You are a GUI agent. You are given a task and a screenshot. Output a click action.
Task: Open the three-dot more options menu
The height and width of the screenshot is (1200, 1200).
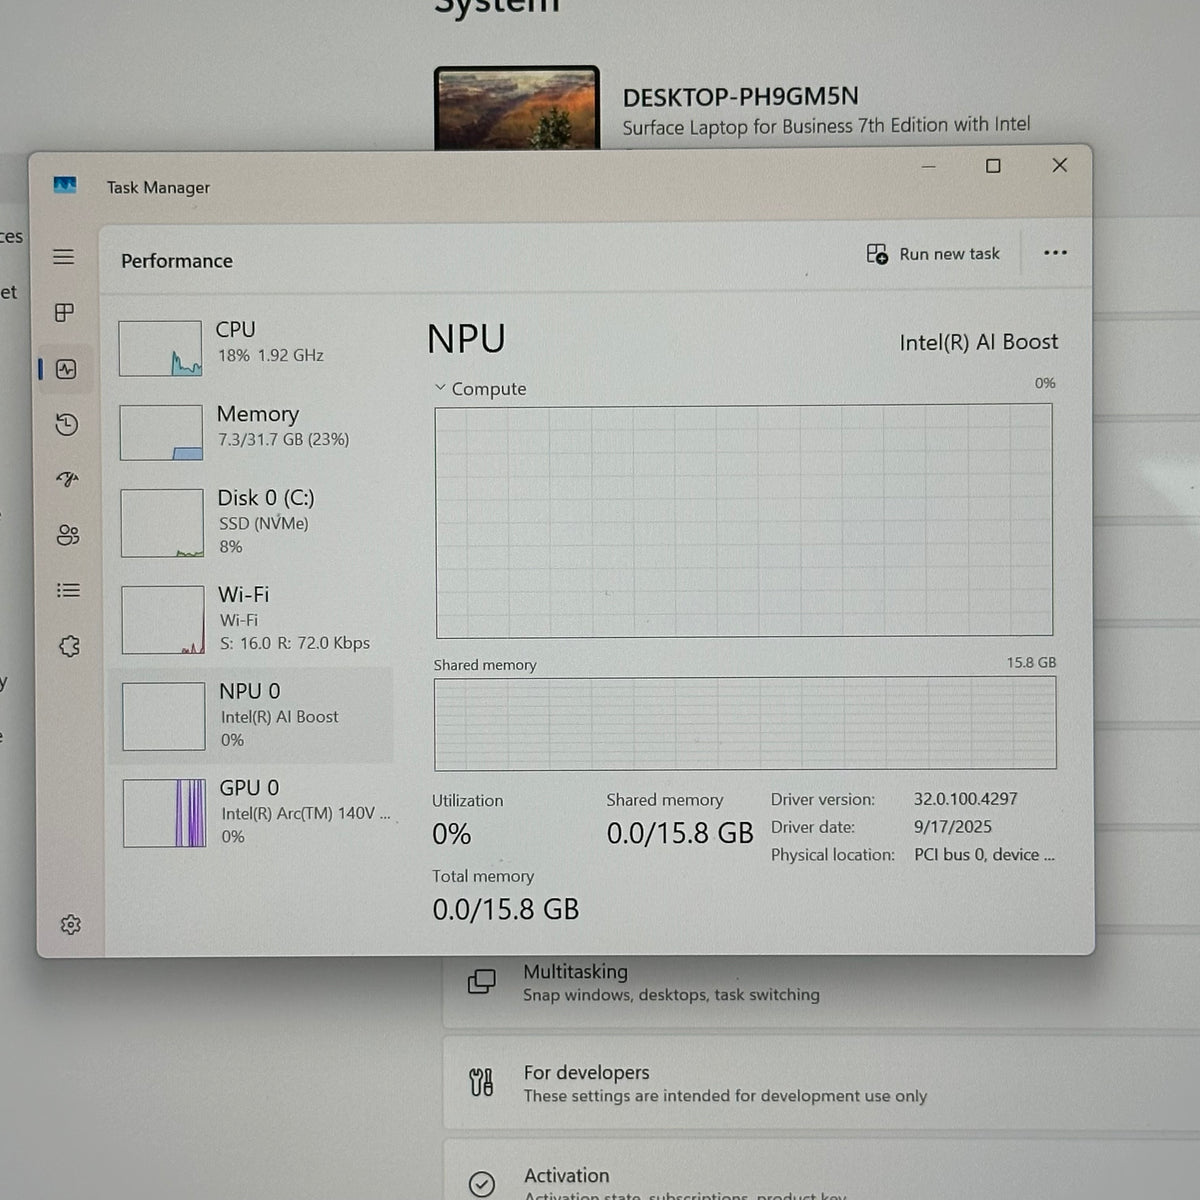[1055, 253]
